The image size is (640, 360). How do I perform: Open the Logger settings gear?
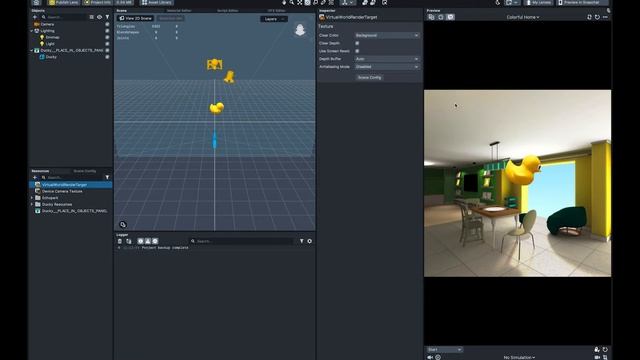point(310,241)
